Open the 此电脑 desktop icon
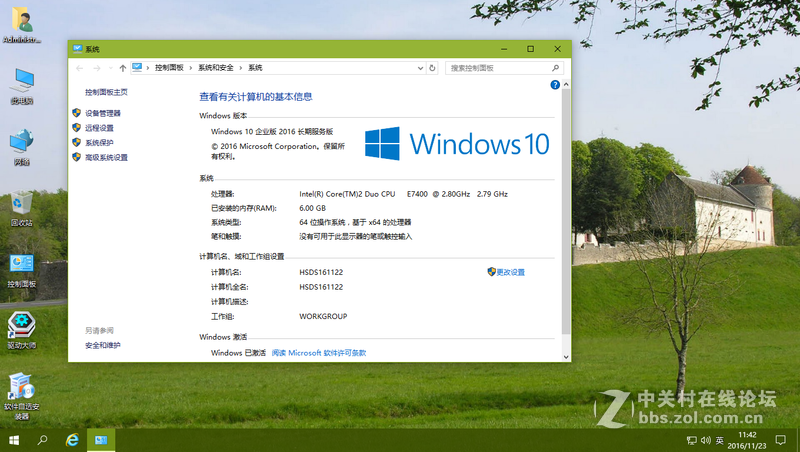Image resolution: width=800 pixels, height=452 pixels. pyautogui.click(x=21, y=86)
